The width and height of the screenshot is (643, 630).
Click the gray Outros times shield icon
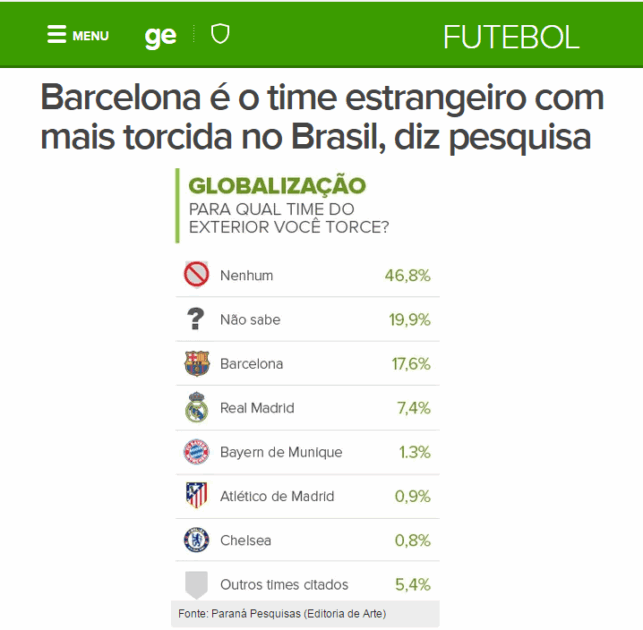pos(197,584)
